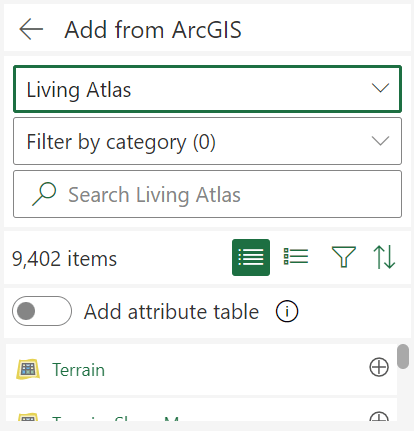414x431 pixels.
Task: Click the Terrain layer name
Action: click(78, 370)
